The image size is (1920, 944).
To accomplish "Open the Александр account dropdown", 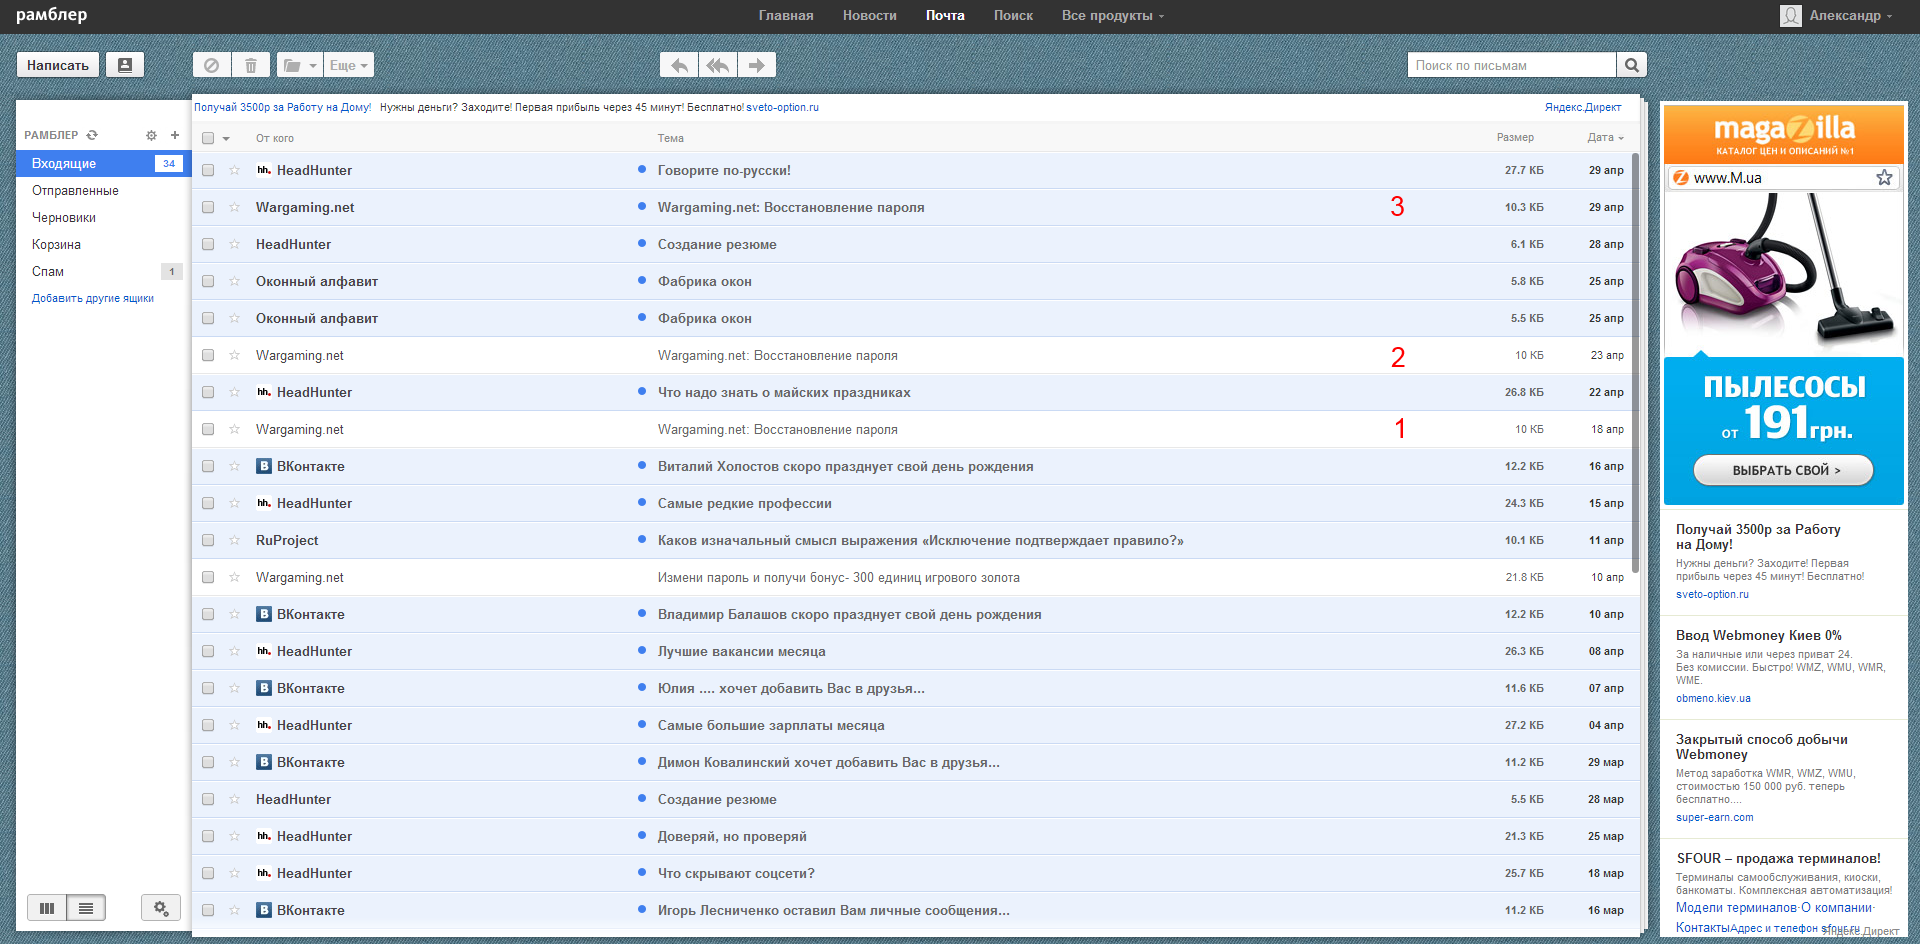I will pyautogui.click(x=1850, y=15).
